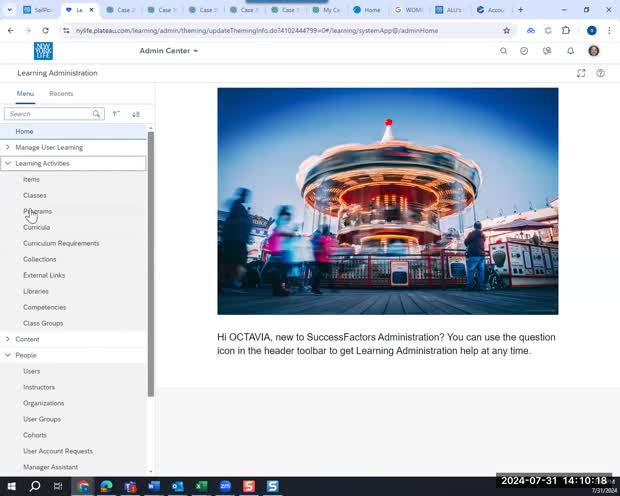The width and height of the screenshot is (620, 496).
Task: Toggle full screen mode icon
Action: click(581, 73)
